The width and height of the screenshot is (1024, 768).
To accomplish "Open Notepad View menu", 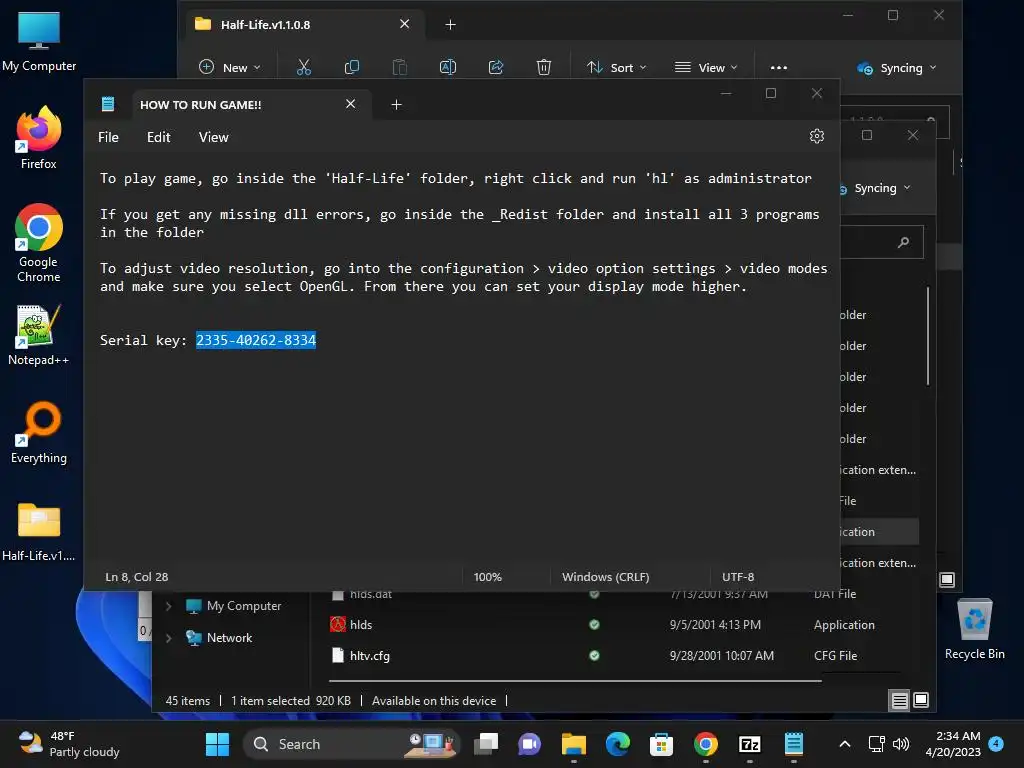I will coord(214,137).
